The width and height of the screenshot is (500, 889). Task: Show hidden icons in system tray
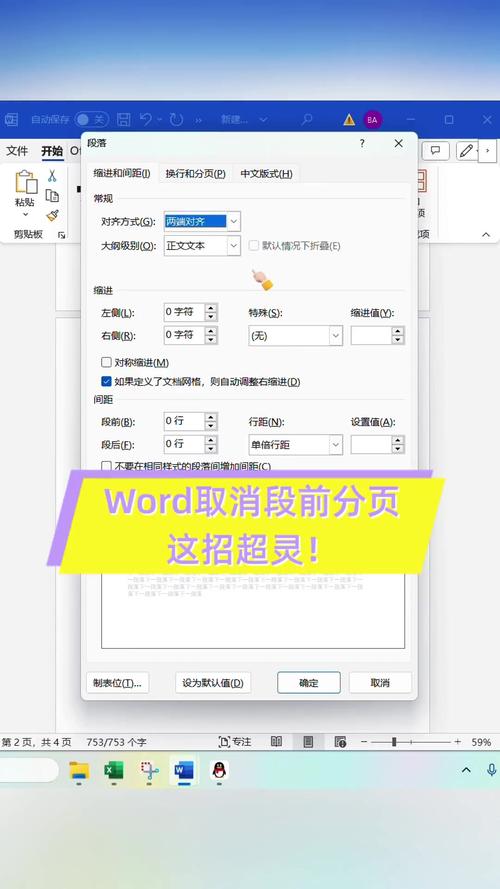[466, 769]
